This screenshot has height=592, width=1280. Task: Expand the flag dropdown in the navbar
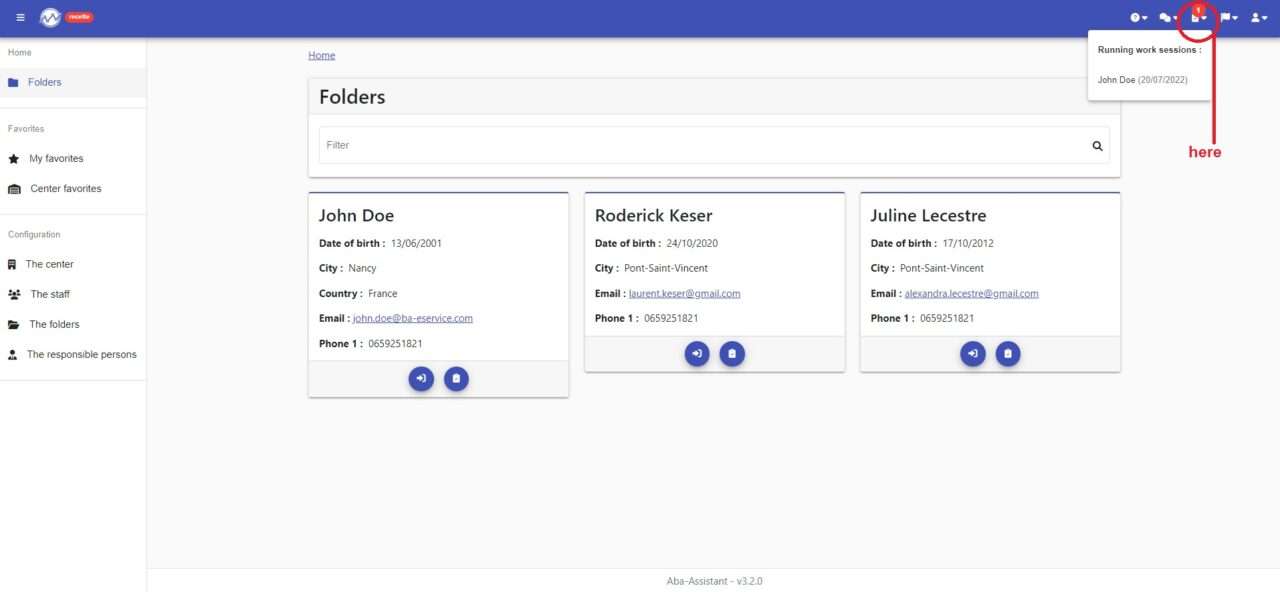(x=1229, y=17)
